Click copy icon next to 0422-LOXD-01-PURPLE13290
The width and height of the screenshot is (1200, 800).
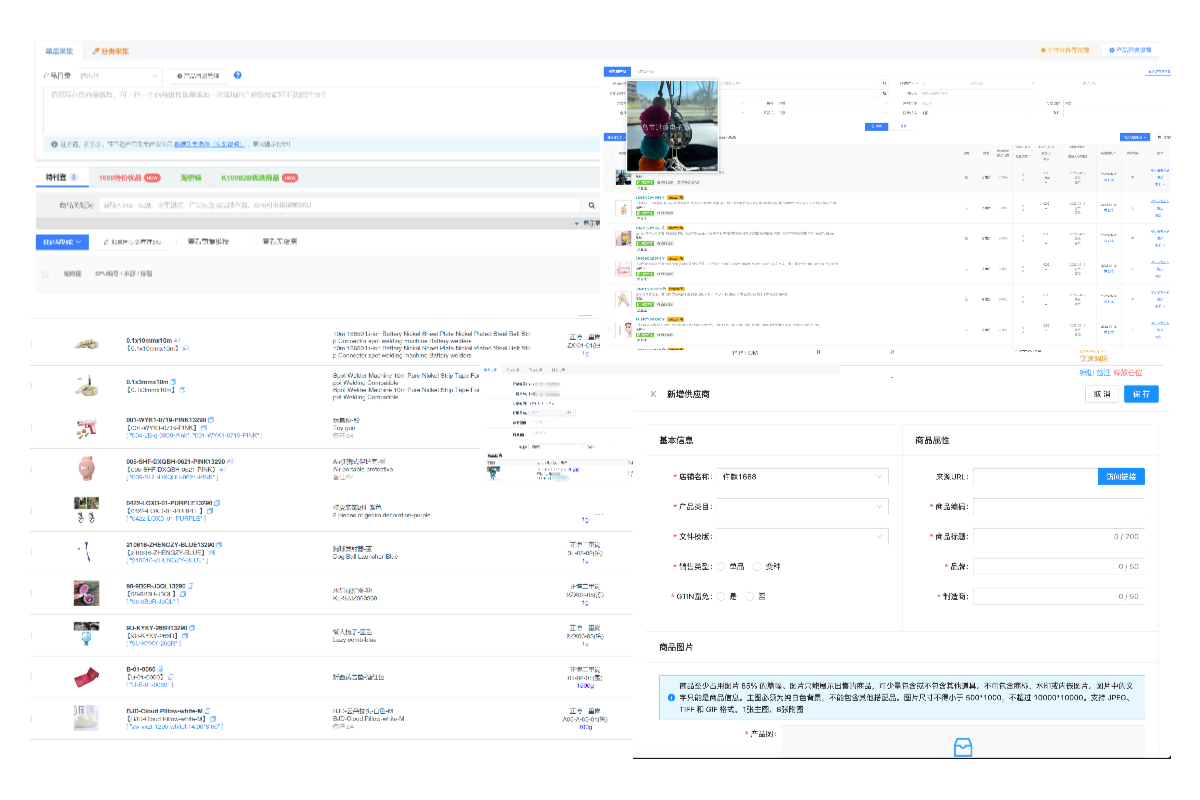point(217,501)
